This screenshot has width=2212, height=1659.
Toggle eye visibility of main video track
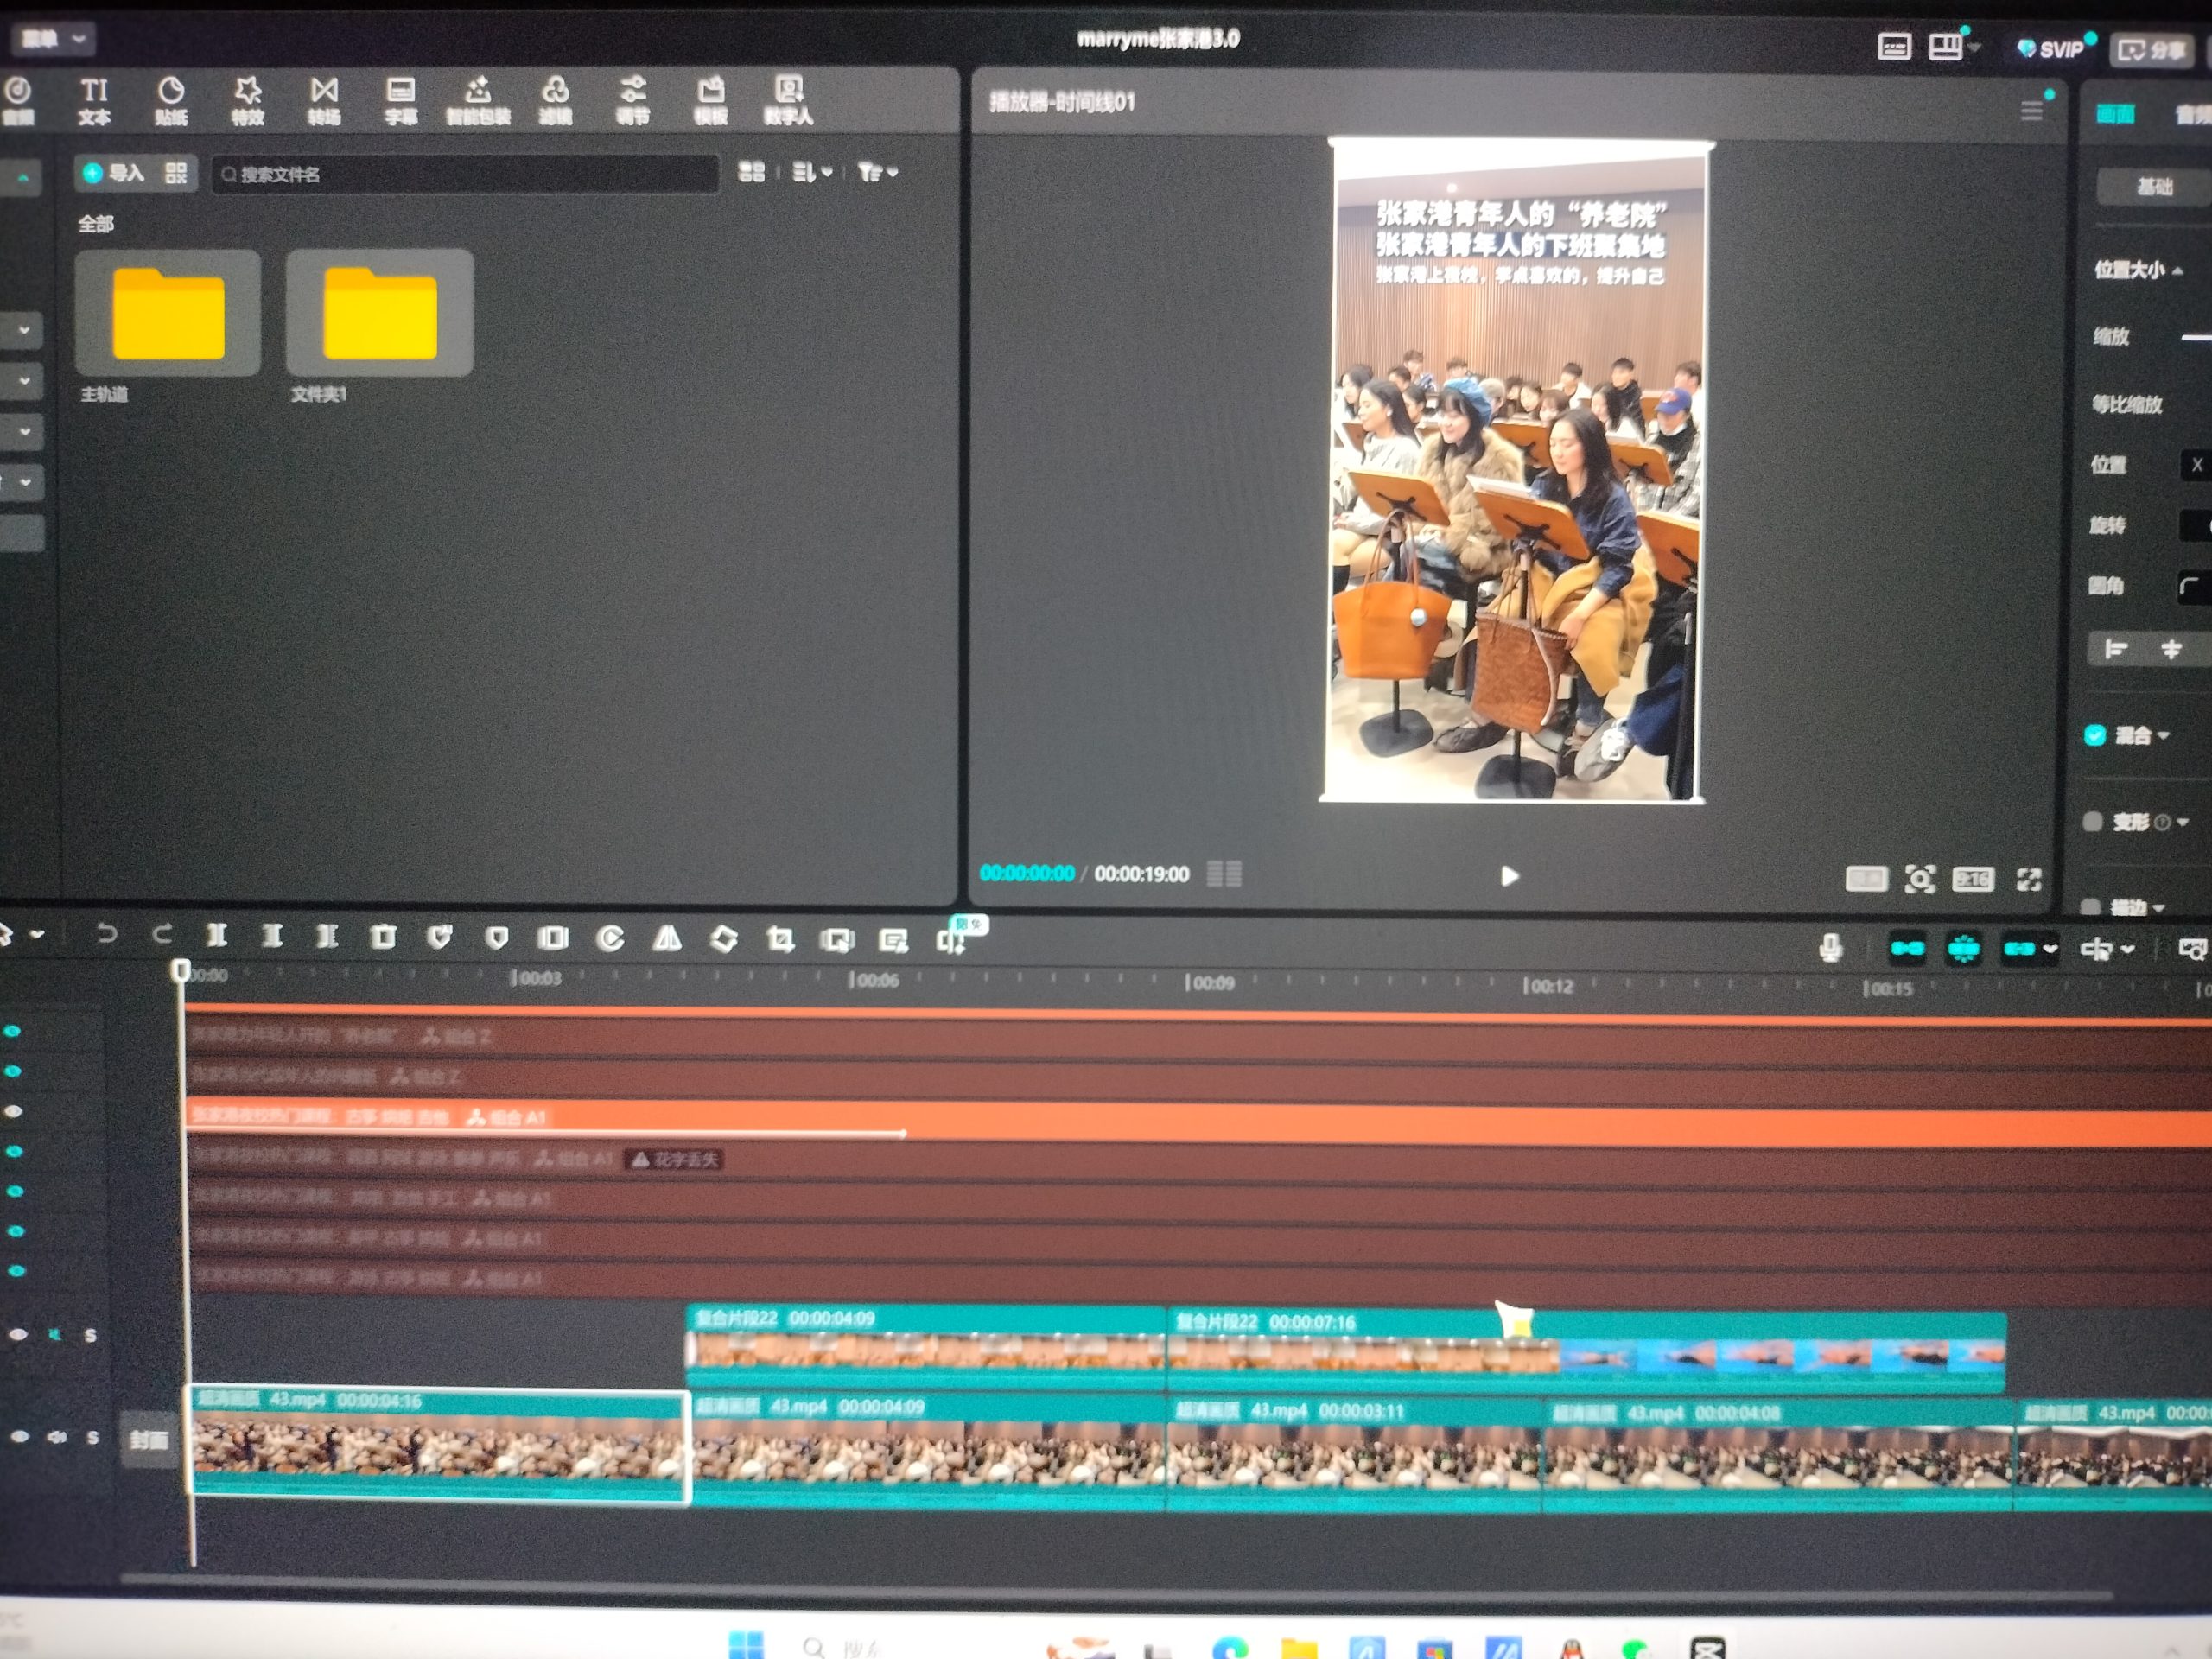tap(19, 1436)
